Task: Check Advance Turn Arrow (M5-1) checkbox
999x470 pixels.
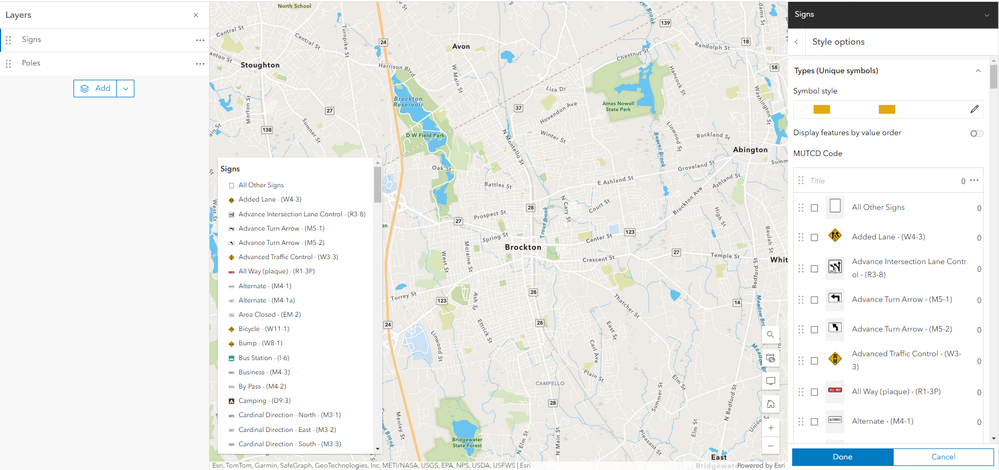Action: pyautogui.click(x=814, y=300)
